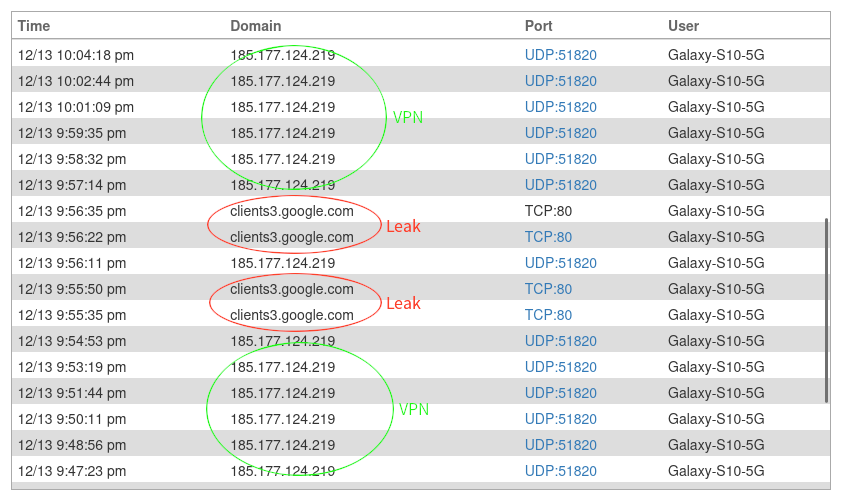Click TCP:80 link in 9:55:50 pm row

pos(548,289)
